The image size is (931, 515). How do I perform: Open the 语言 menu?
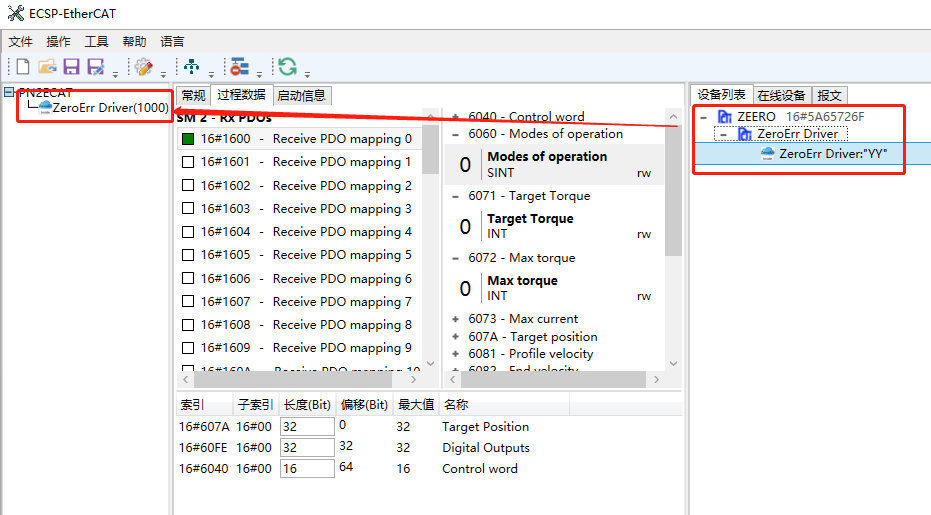coord(172,42)
